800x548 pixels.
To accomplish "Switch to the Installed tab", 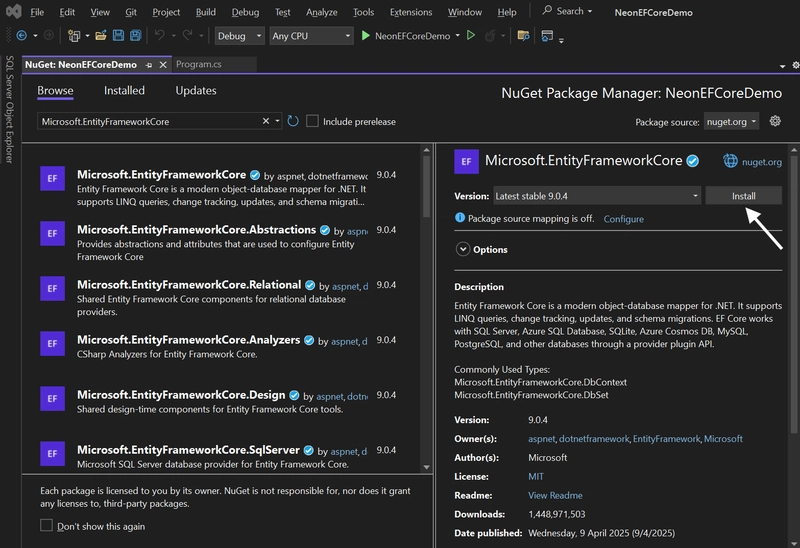I will 124,90.
